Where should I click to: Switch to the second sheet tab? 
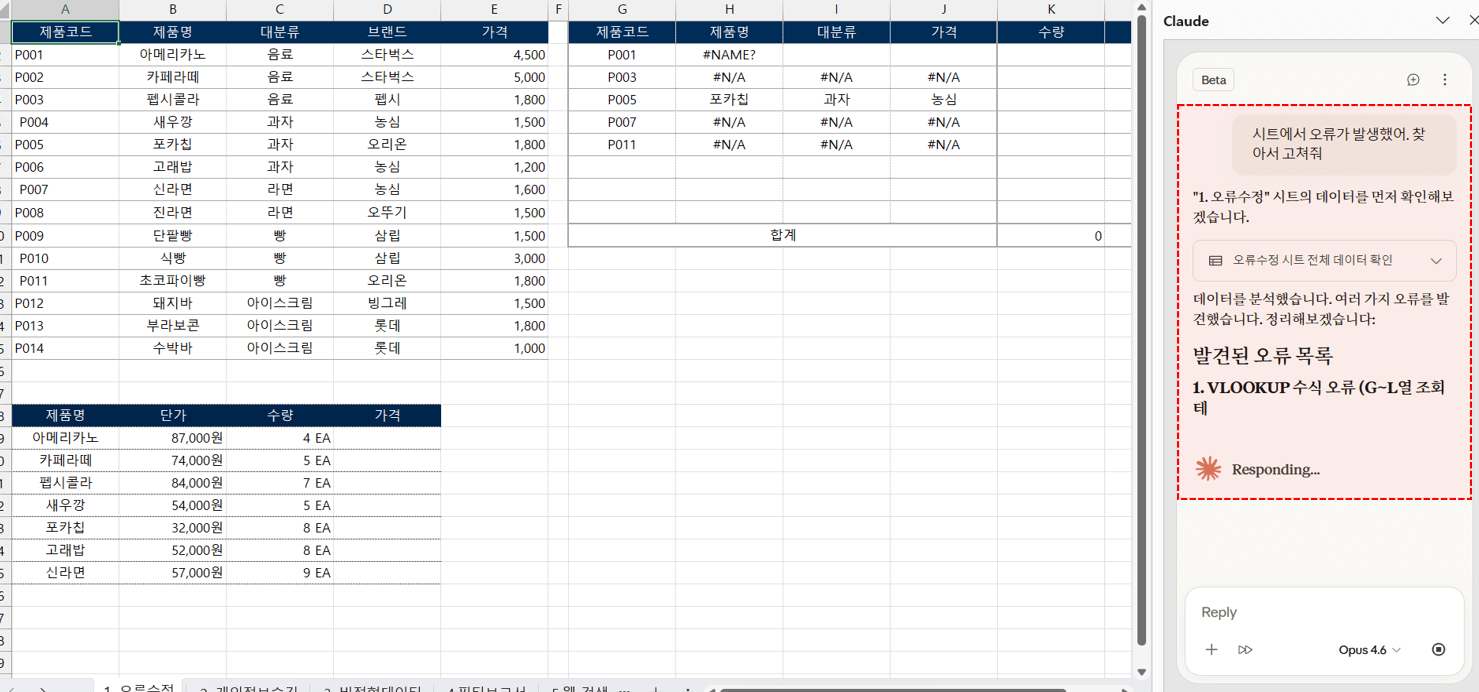point(248,688)
